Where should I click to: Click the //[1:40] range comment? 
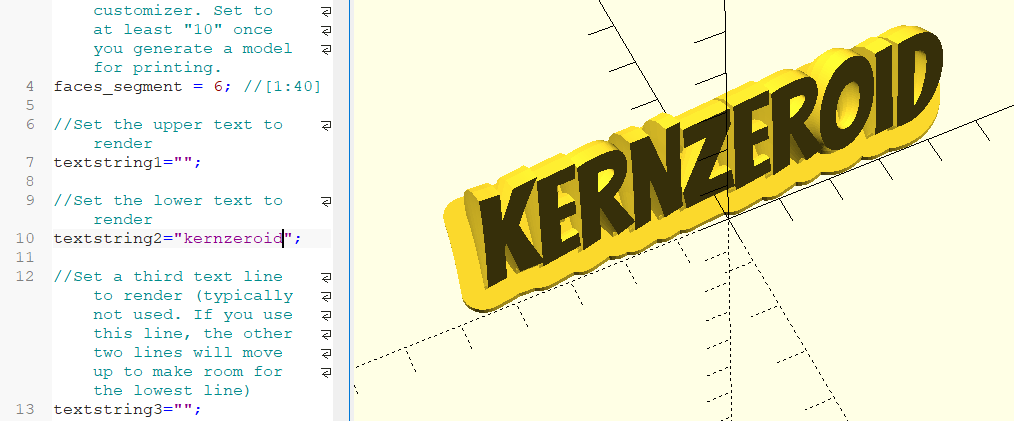[x=282, y=87]
